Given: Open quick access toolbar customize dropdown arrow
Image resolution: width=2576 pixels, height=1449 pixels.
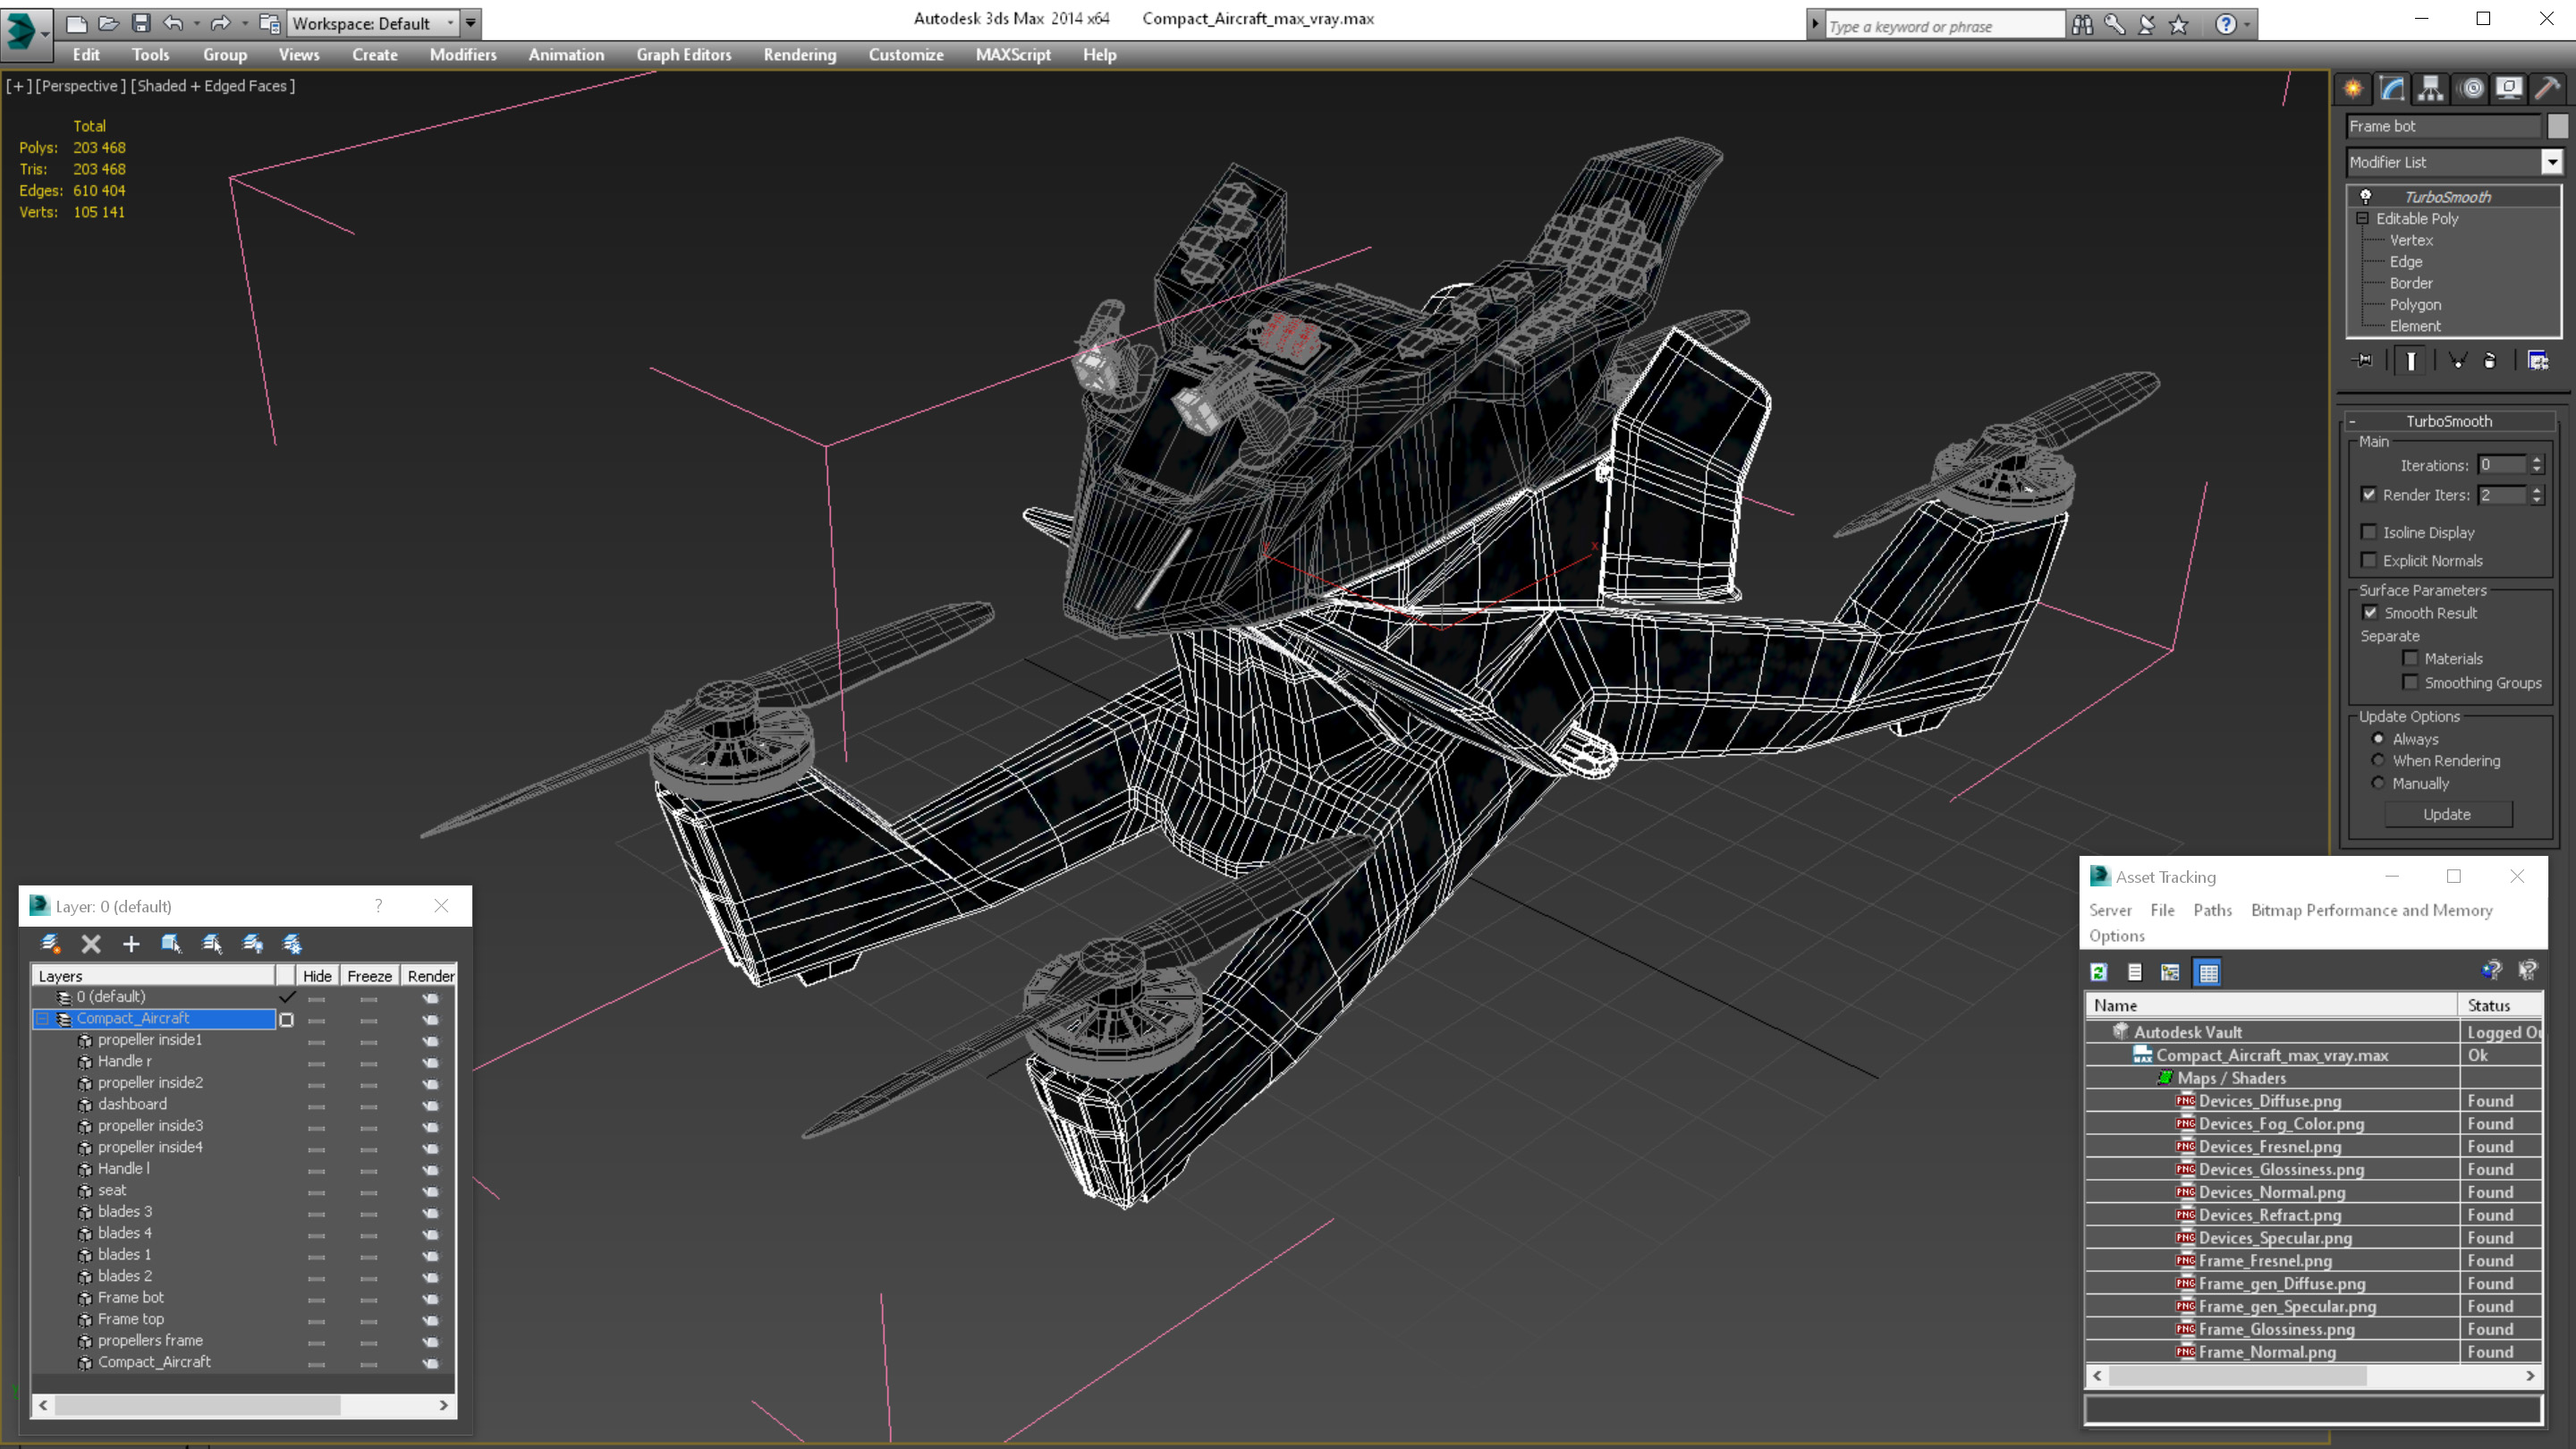Looking at the screenshot, I should tap(470, 23).
